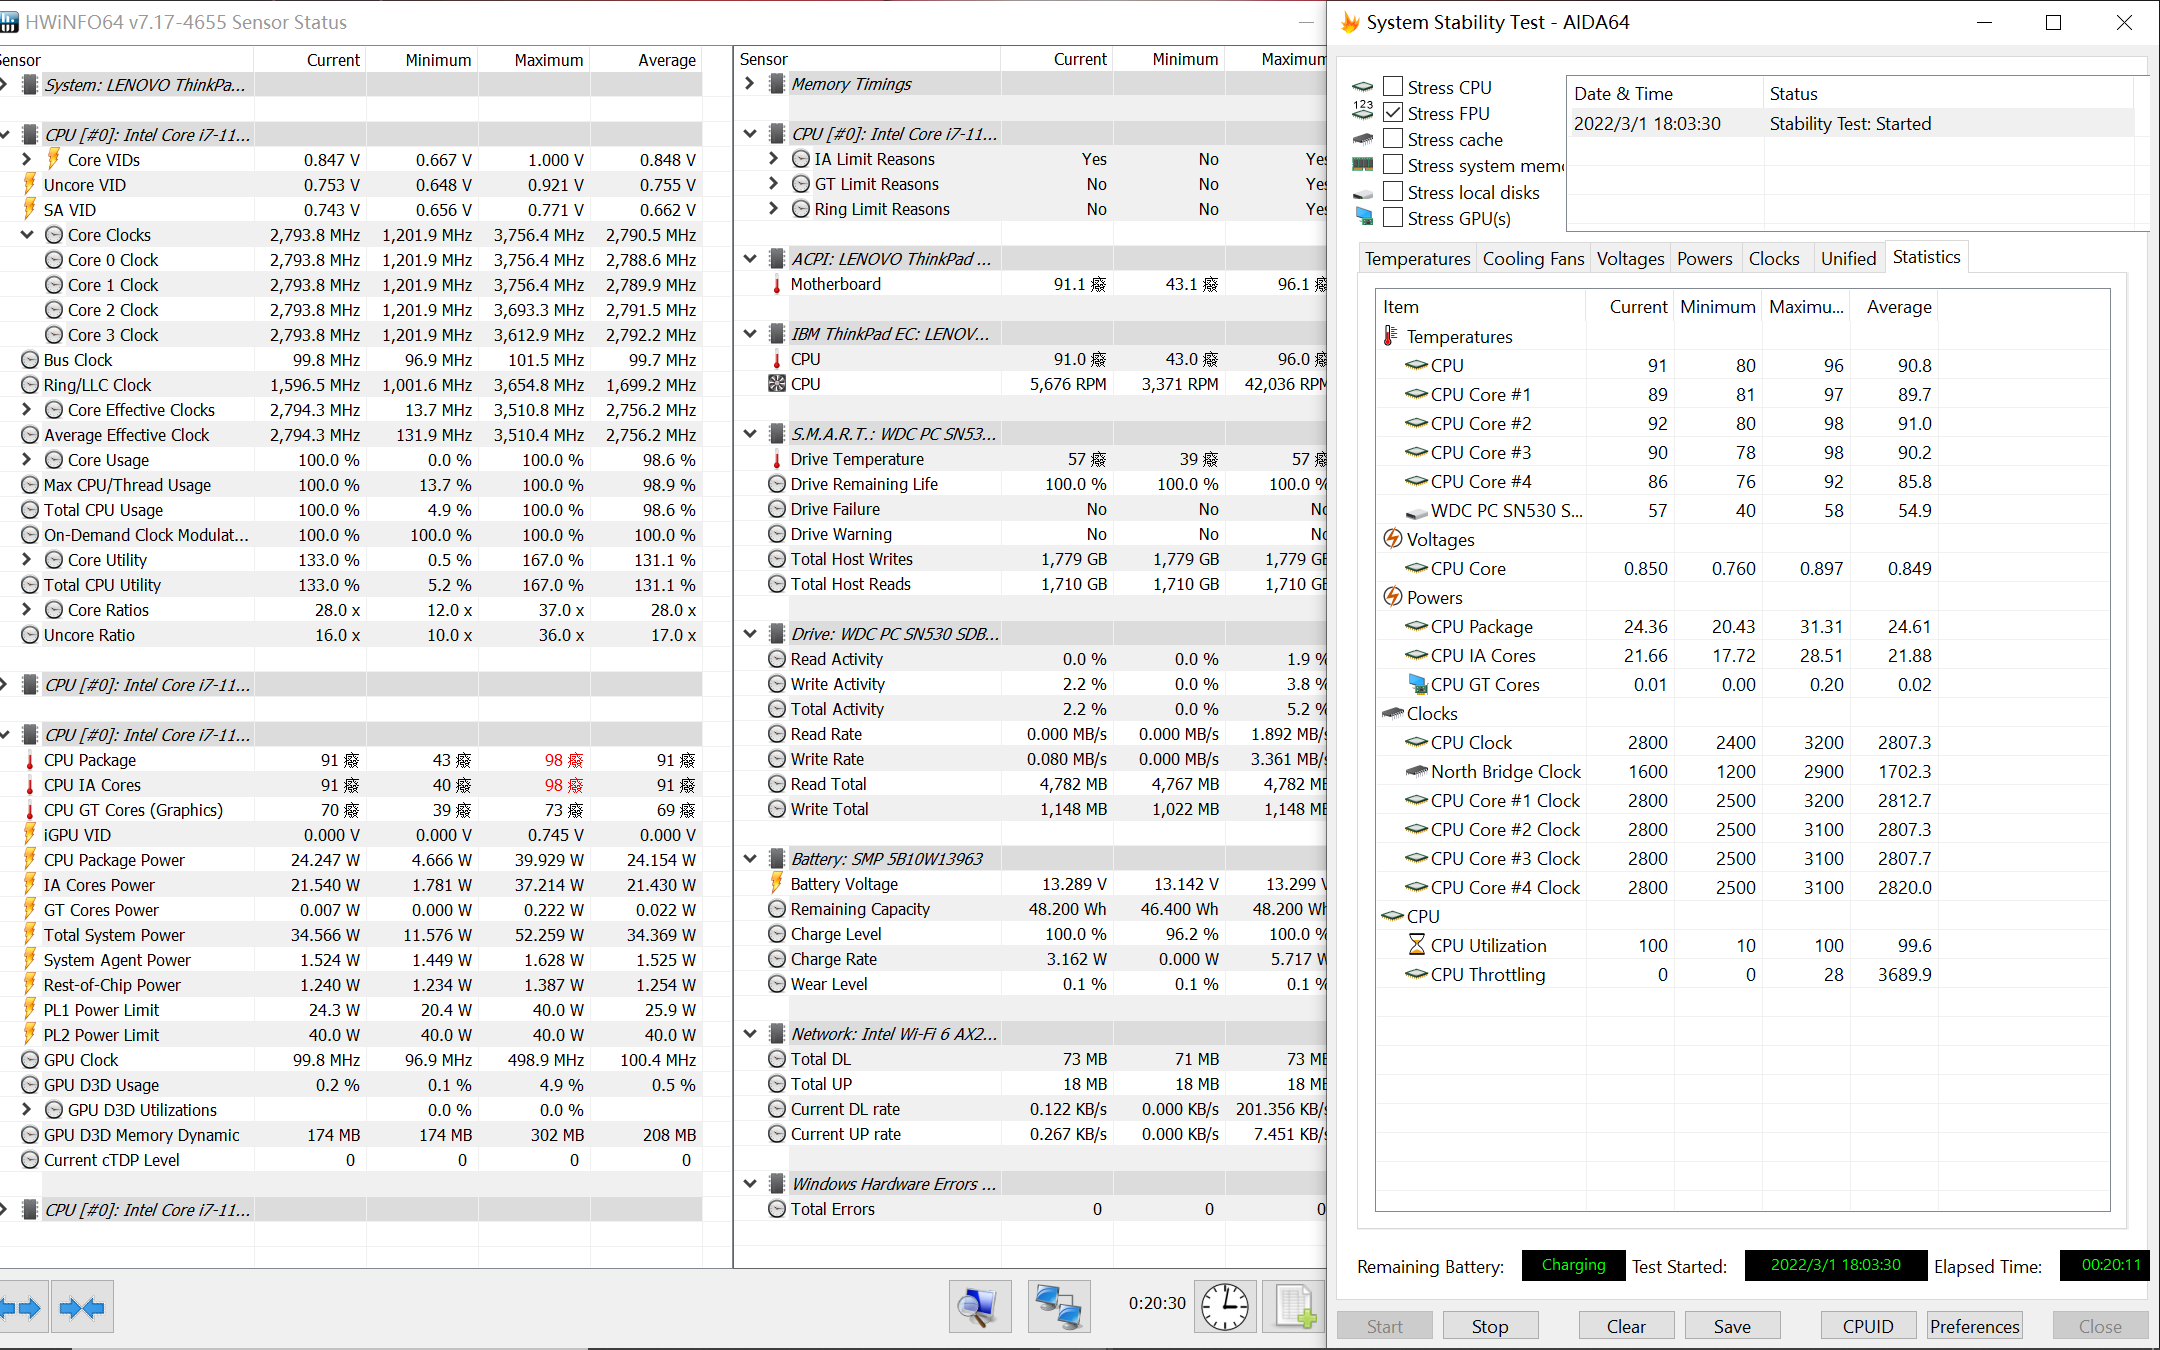Click CPU GT Cores monitor icon

click(x=1416, y=684)
